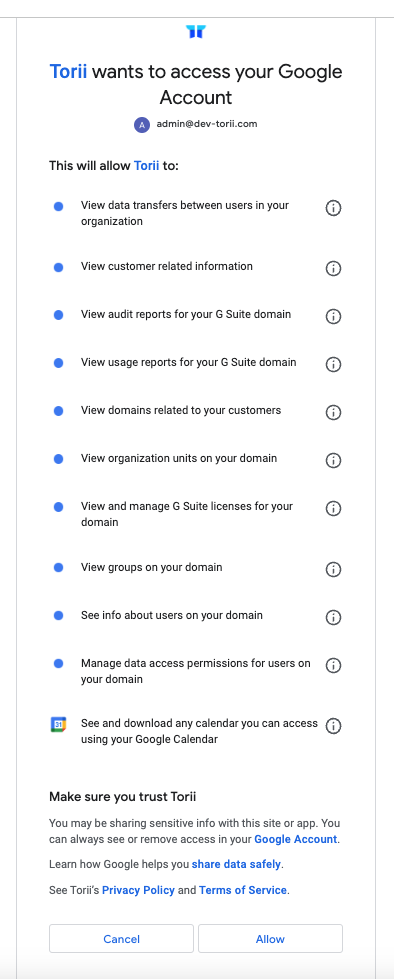
Task: Click 'See info about users on your domain'
Action: pyautogui.click(x=172, y=615)
